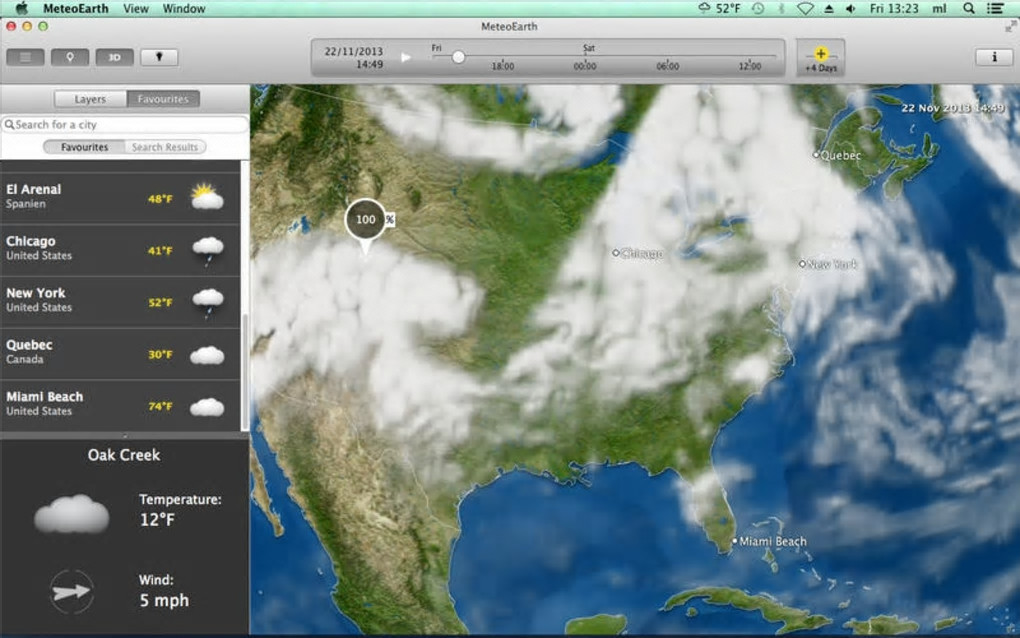Open the MeteoEarth app menu
The height and width of the screenshot is (638, 1020).
(75, 8)
